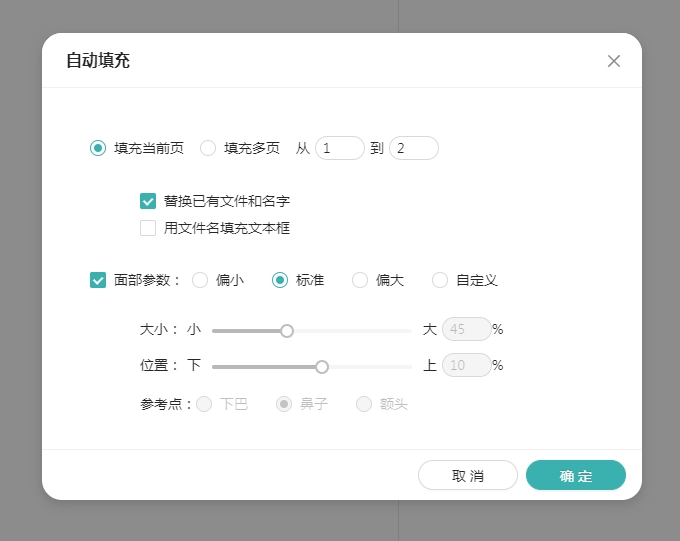
Task: Choose the 自定义 face parameter option
Action: tap(440, 280)
